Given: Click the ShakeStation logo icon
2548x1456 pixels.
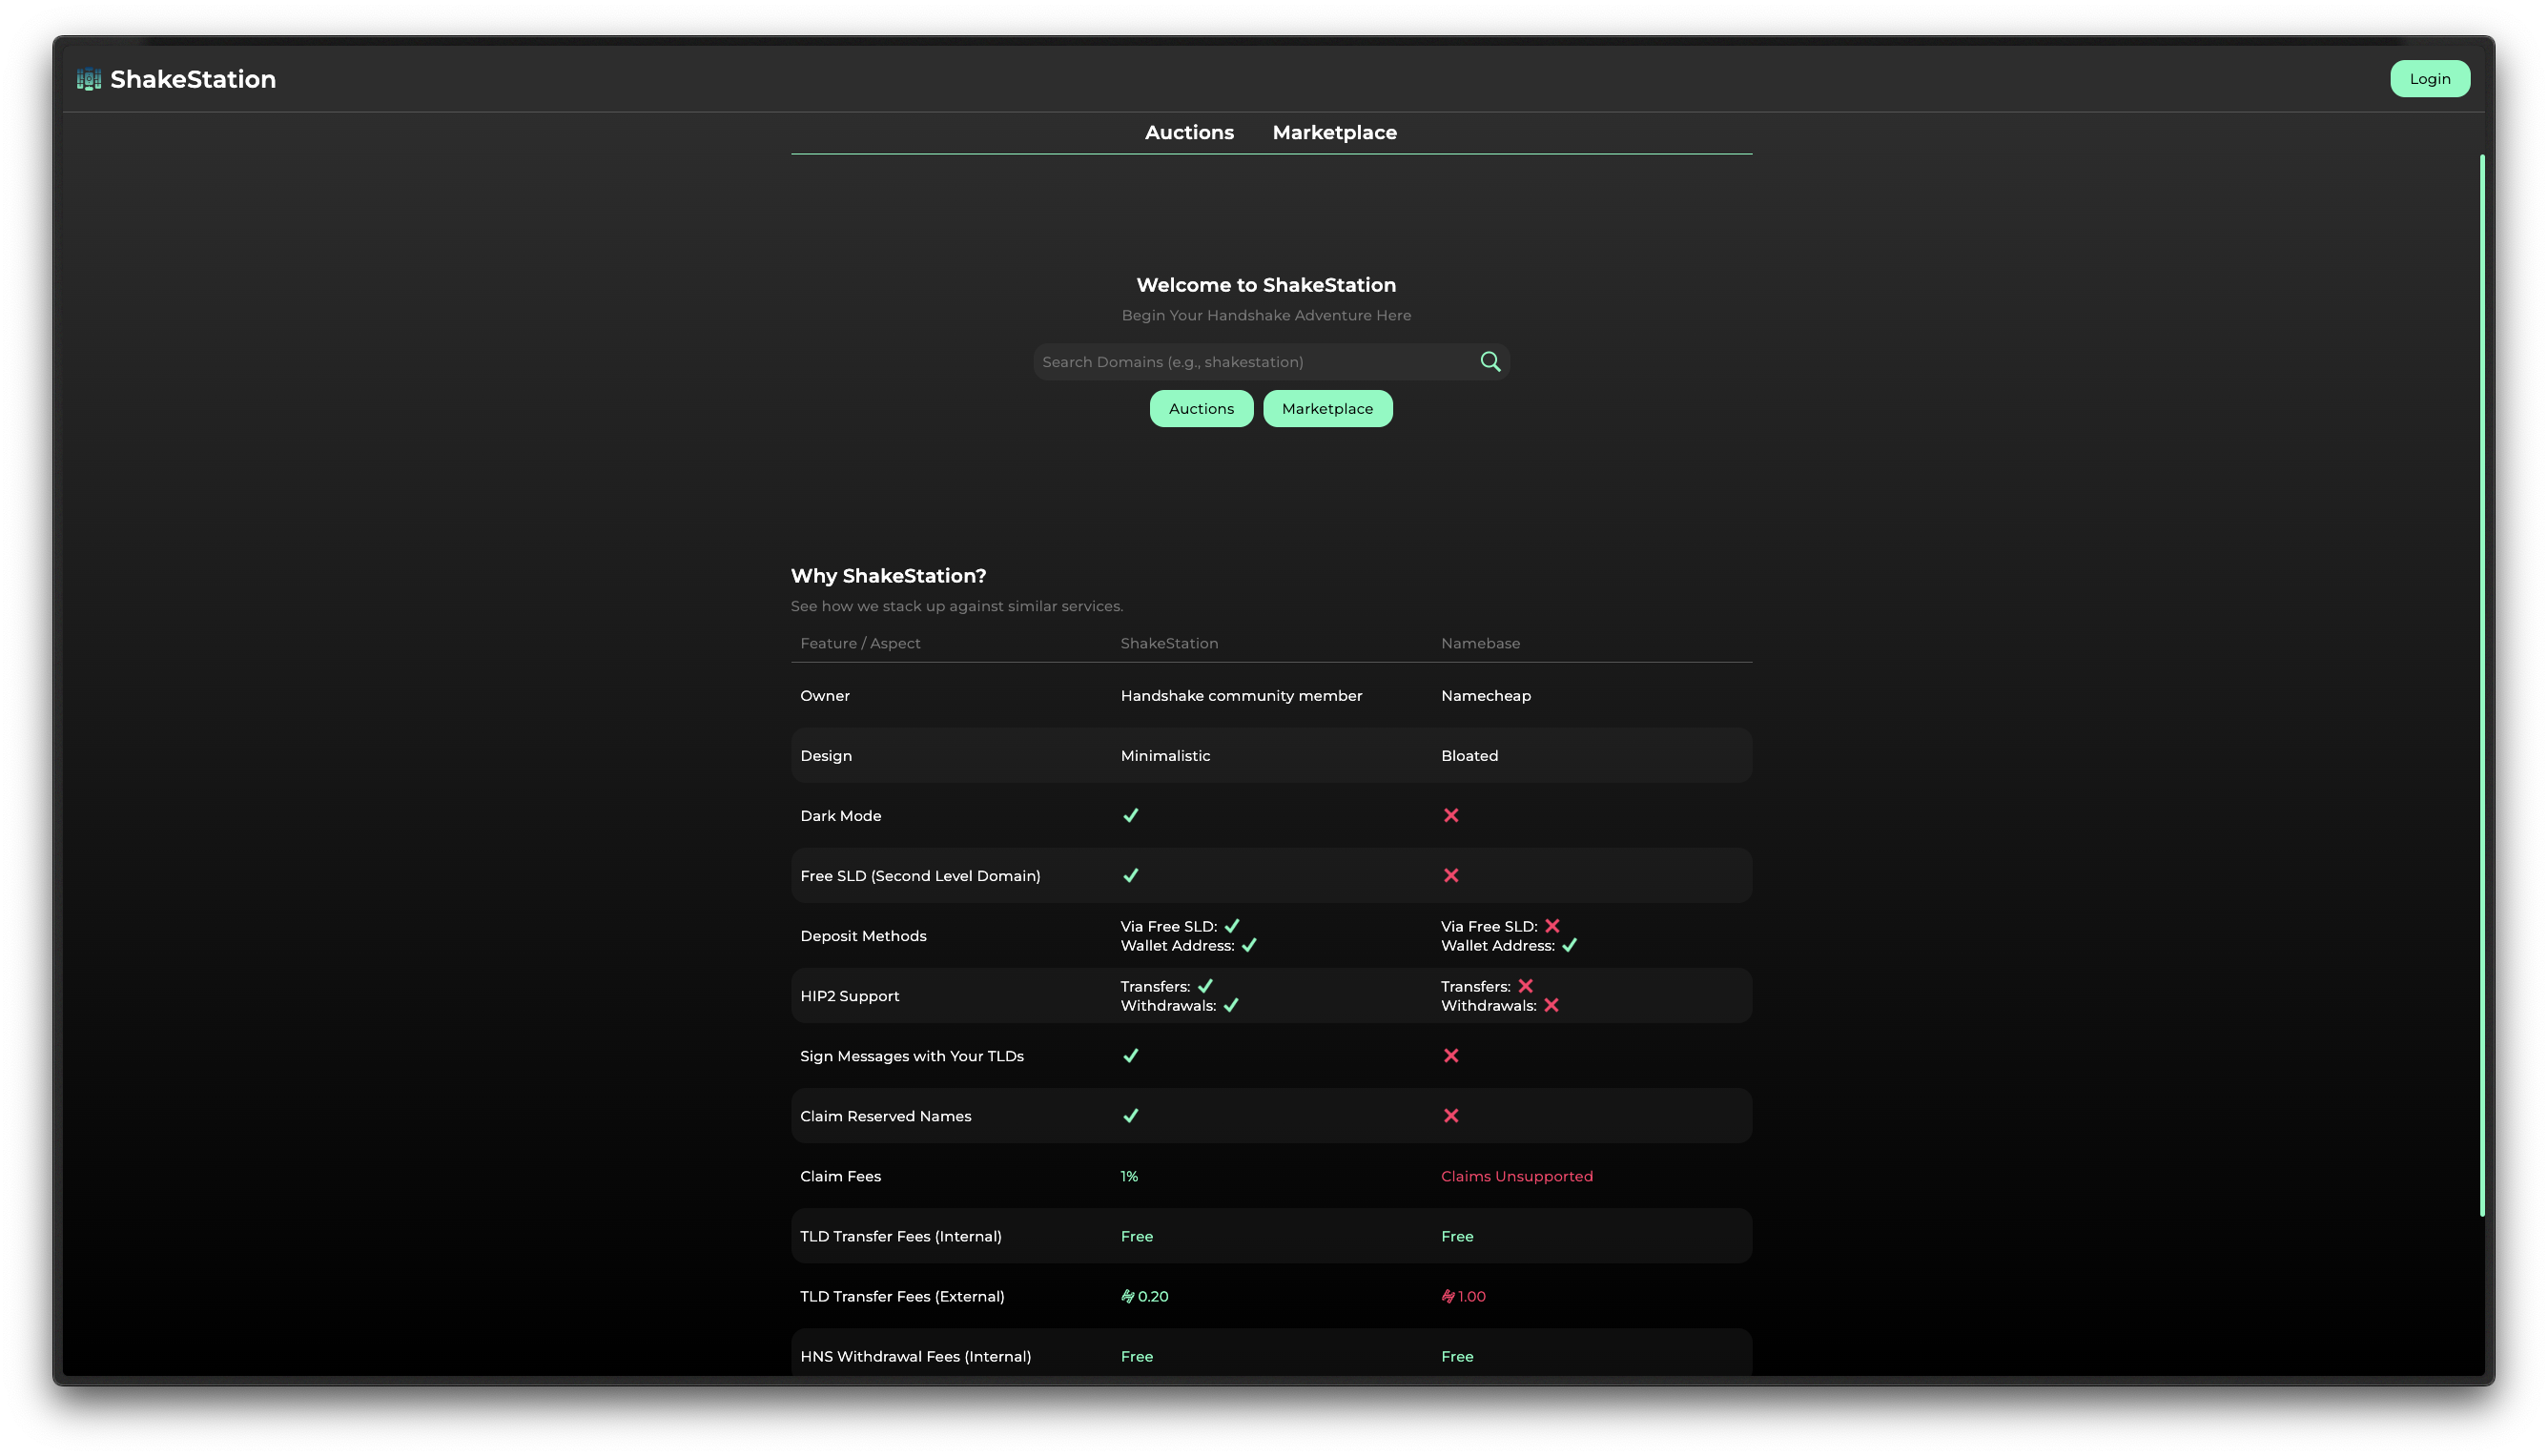Looking at the screenshot, I should tap(89, 79).
